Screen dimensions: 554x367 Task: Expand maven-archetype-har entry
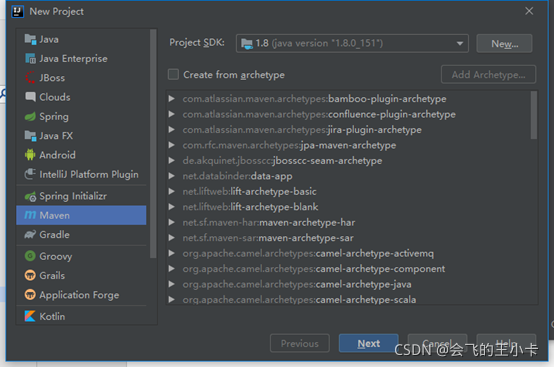(172, 222)
